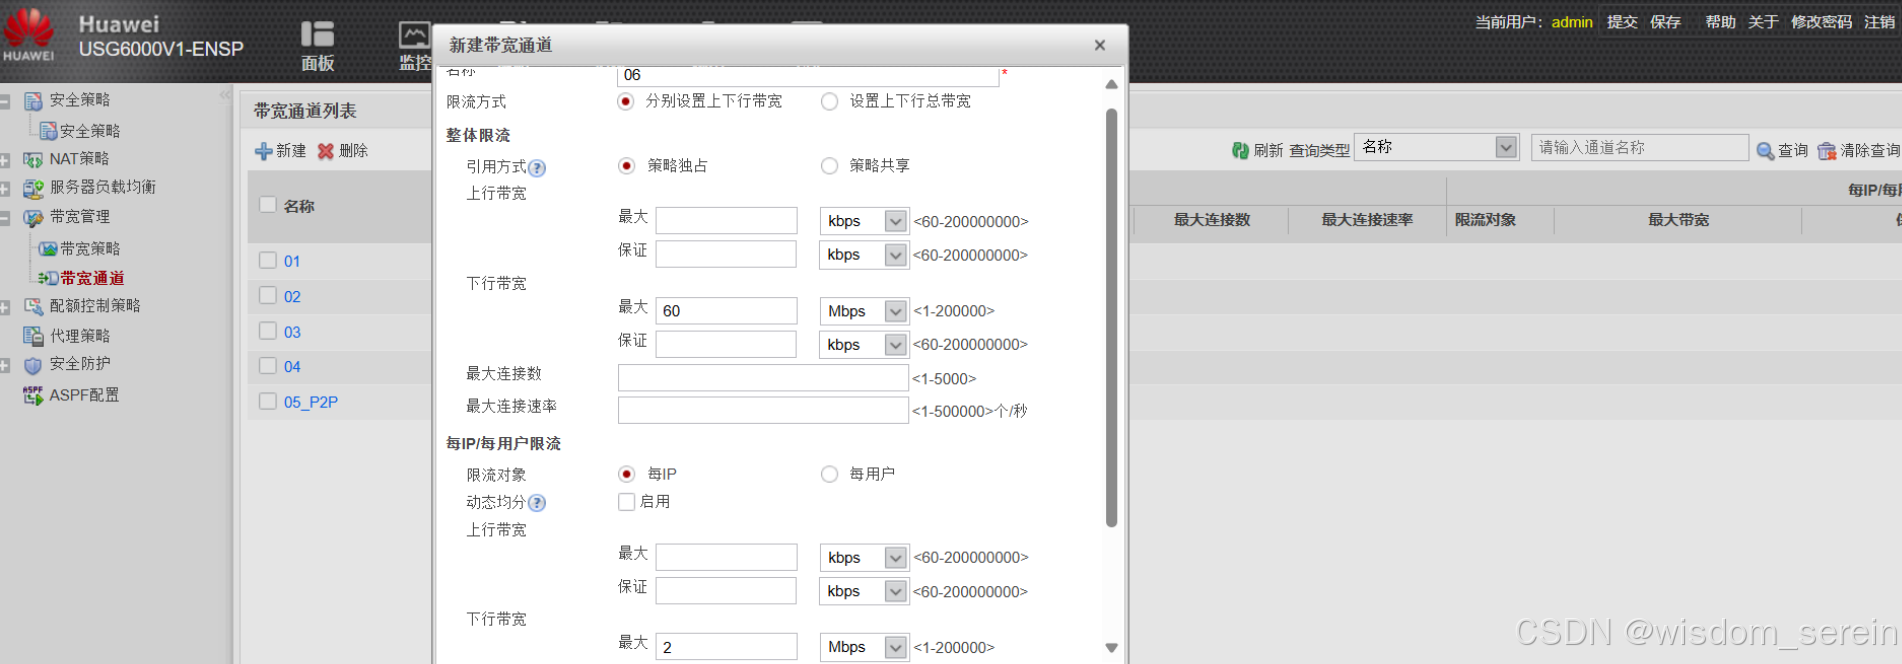
Task: Select 策略共享 radio option
Action: point(829,165)
